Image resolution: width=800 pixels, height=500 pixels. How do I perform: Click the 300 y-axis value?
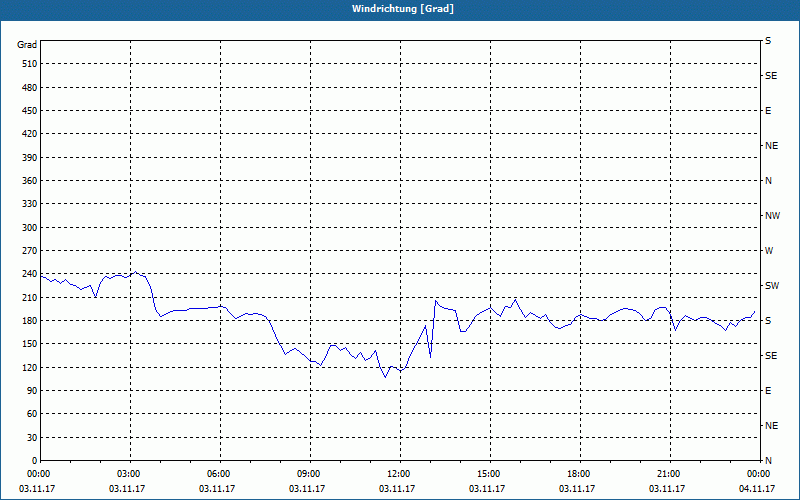click(x=30, y=228)
